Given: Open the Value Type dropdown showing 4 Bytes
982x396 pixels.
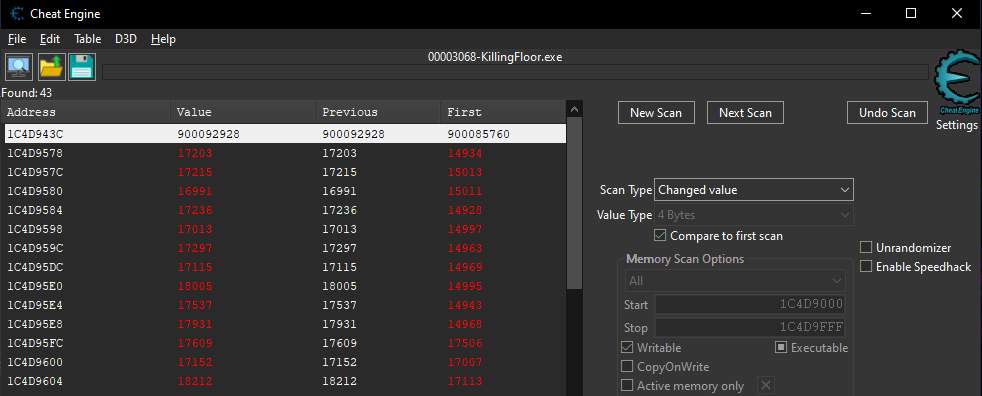Looking at the screenshot, I should coord(754,215).
